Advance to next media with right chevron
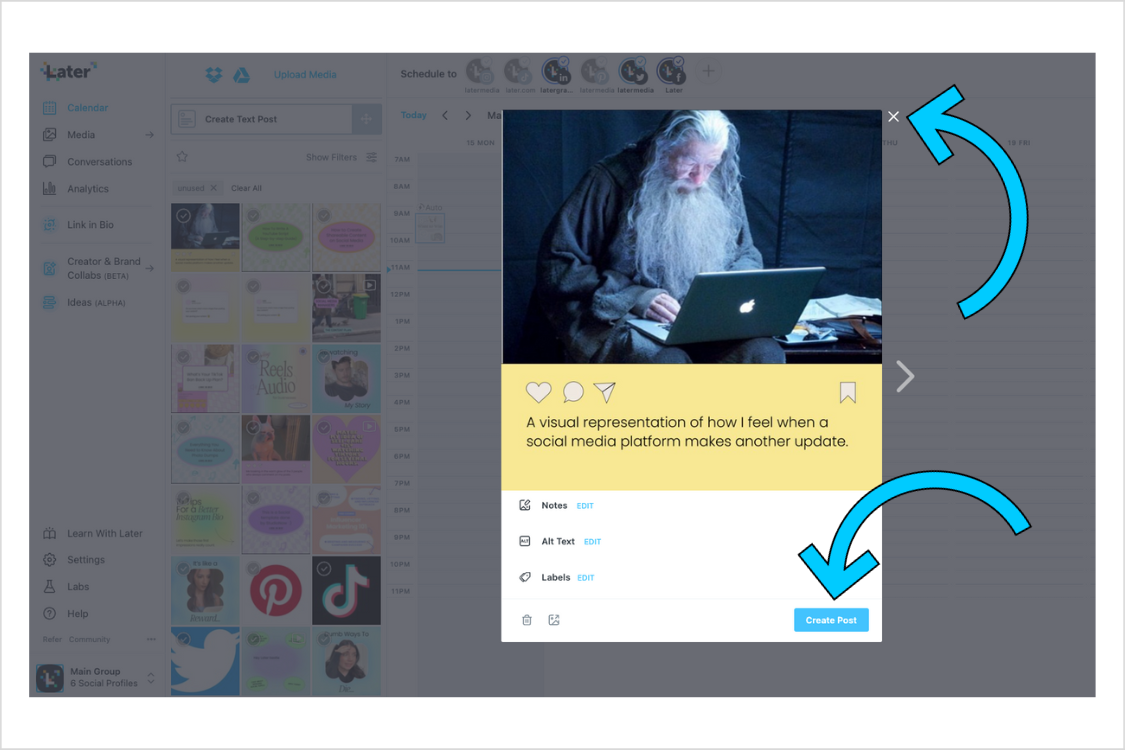 [x=905, y=376]
